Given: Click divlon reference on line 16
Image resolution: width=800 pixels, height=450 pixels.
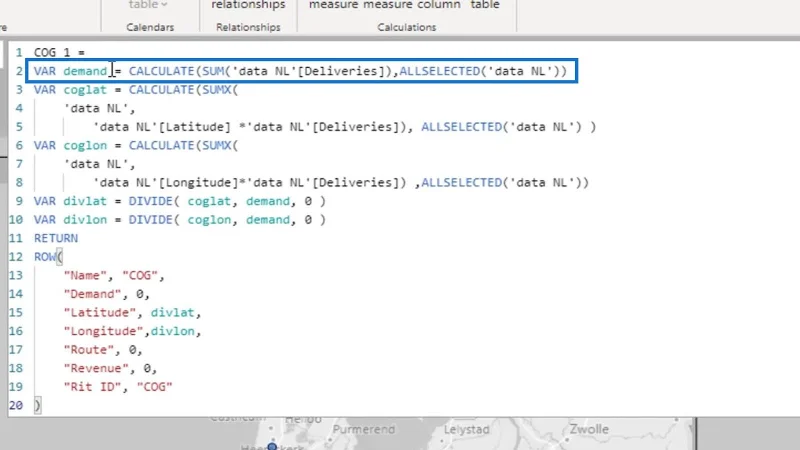Looking at the screenshot, I should tap(172, 331).
